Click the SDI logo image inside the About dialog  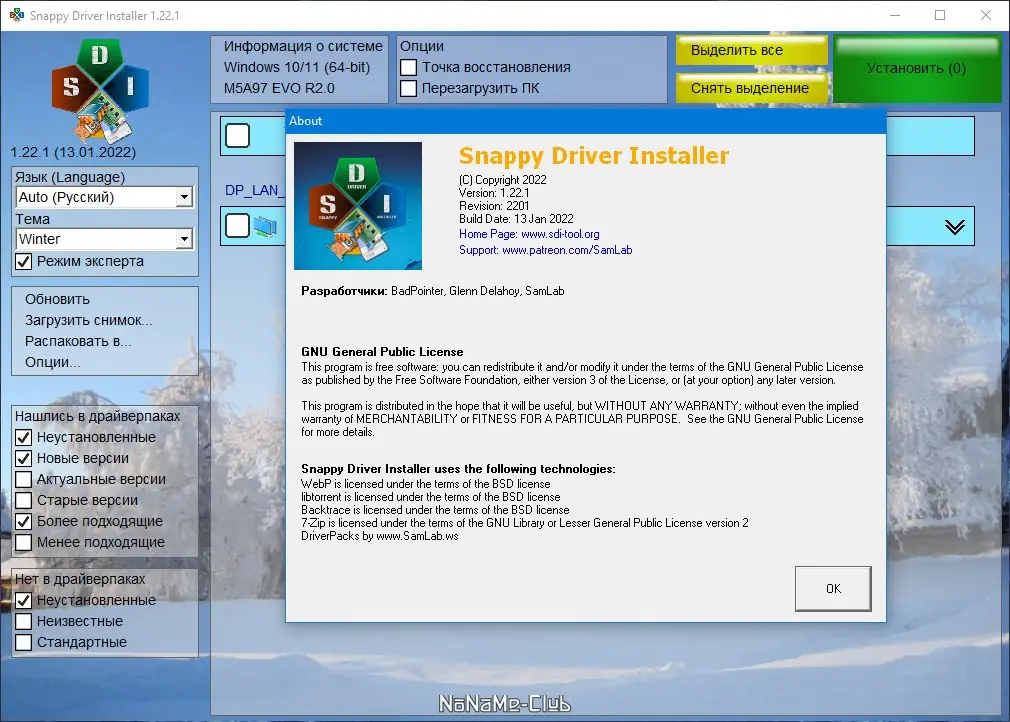coord(357,205)
